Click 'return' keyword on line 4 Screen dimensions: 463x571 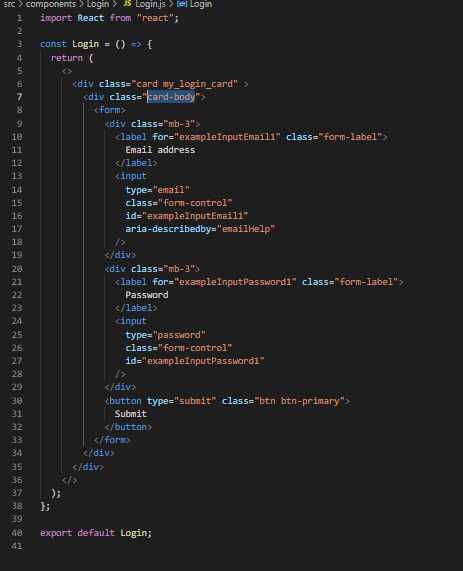pos(67,58)
